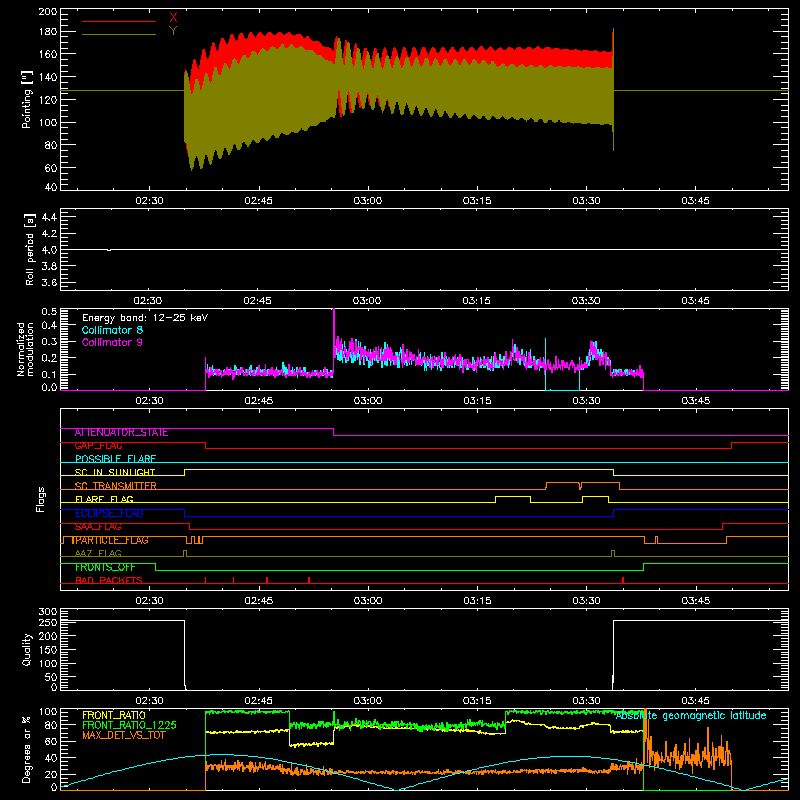The width and height of the screenshot is (800, 800).
Task: Click the yellow FRONT_RATIO legend entry
Action: 114,715
